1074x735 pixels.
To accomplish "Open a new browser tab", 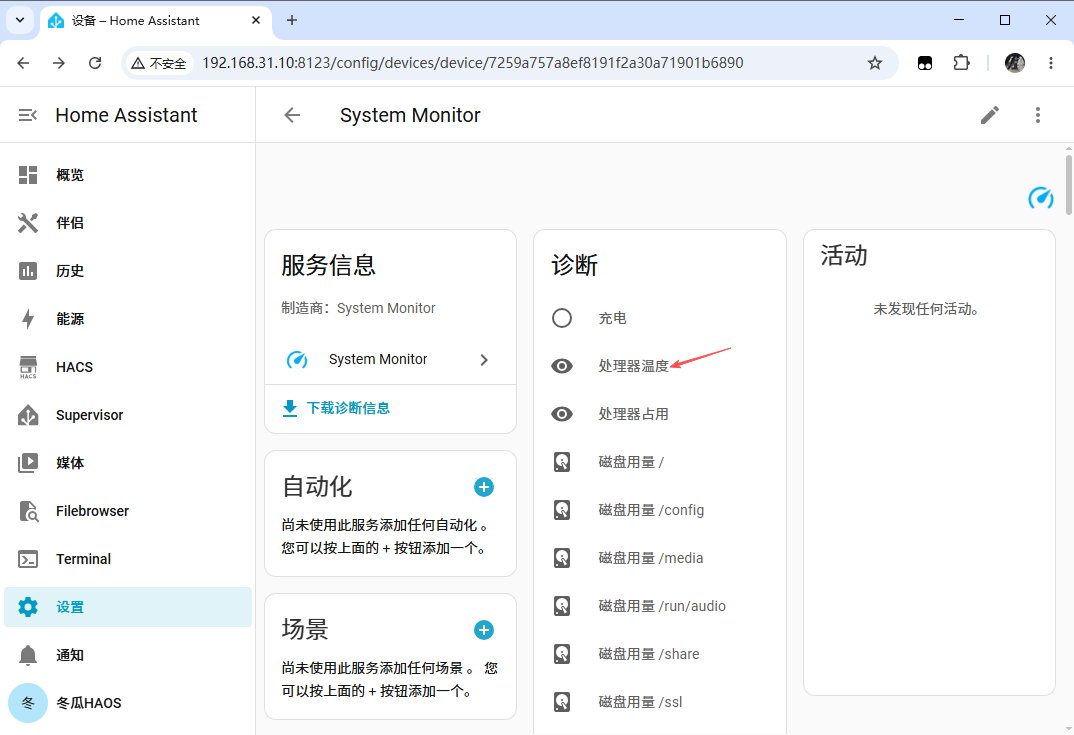I will [x=292, y=21].
